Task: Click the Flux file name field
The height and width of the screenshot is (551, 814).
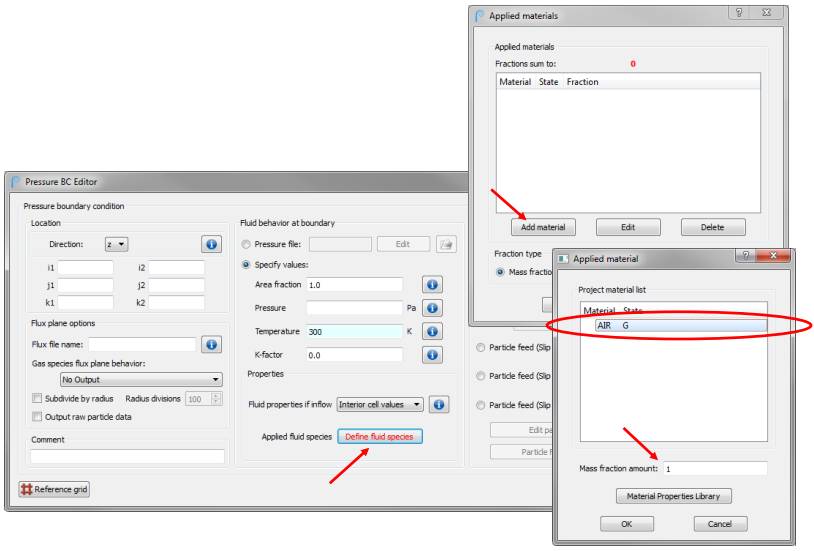Action: pos(142,344)
